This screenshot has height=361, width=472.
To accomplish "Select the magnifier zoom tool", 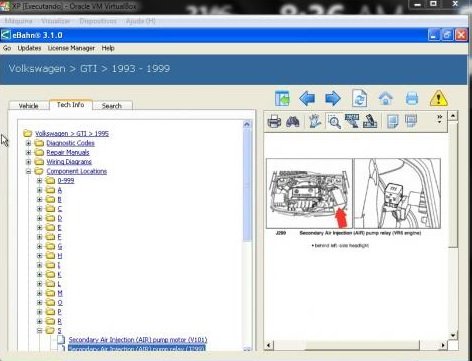I will coord(334,122).
